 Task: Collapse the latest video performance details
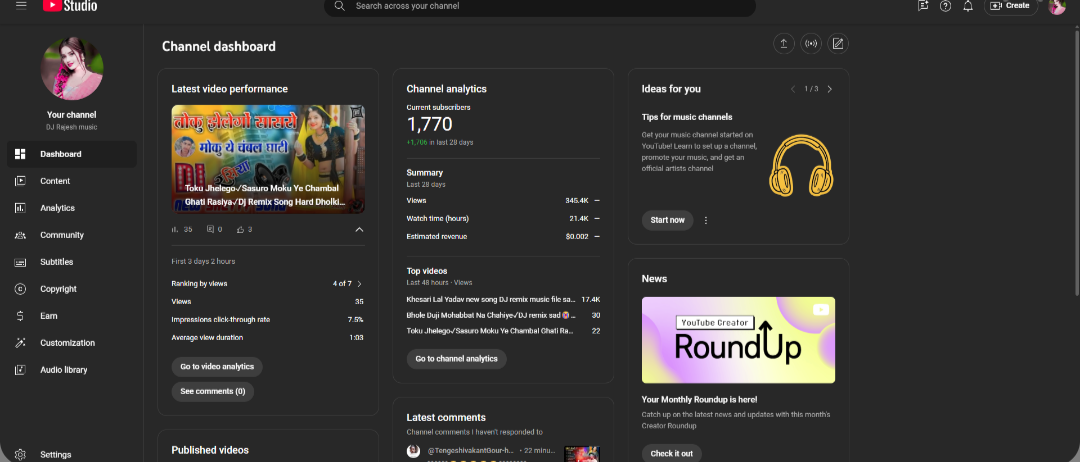pyautogui.click(x=359, y=229)
